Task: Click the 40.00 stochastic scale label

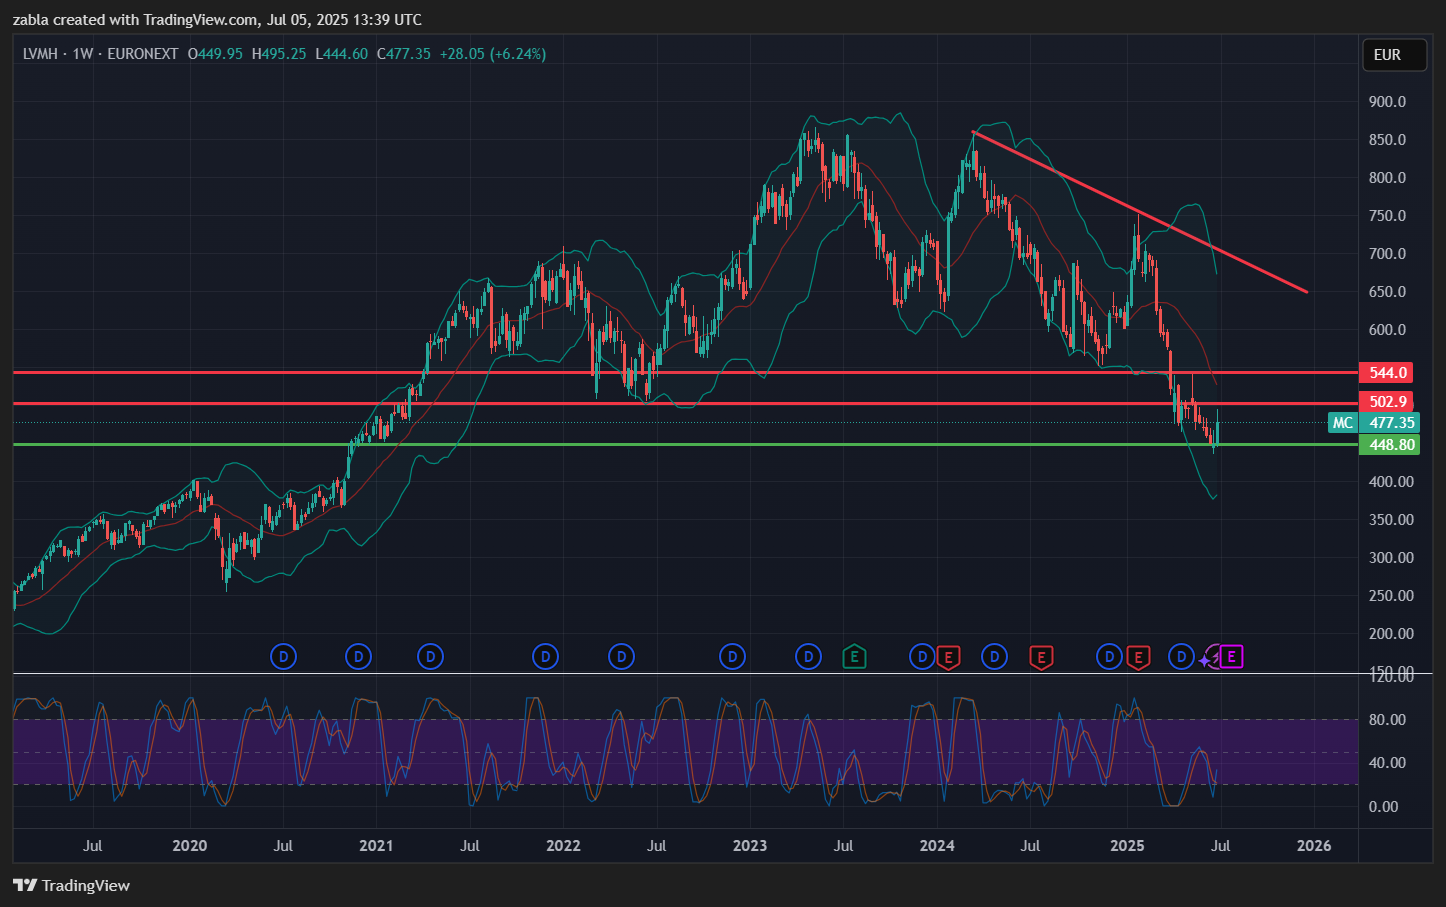Action: point(1387,763)
